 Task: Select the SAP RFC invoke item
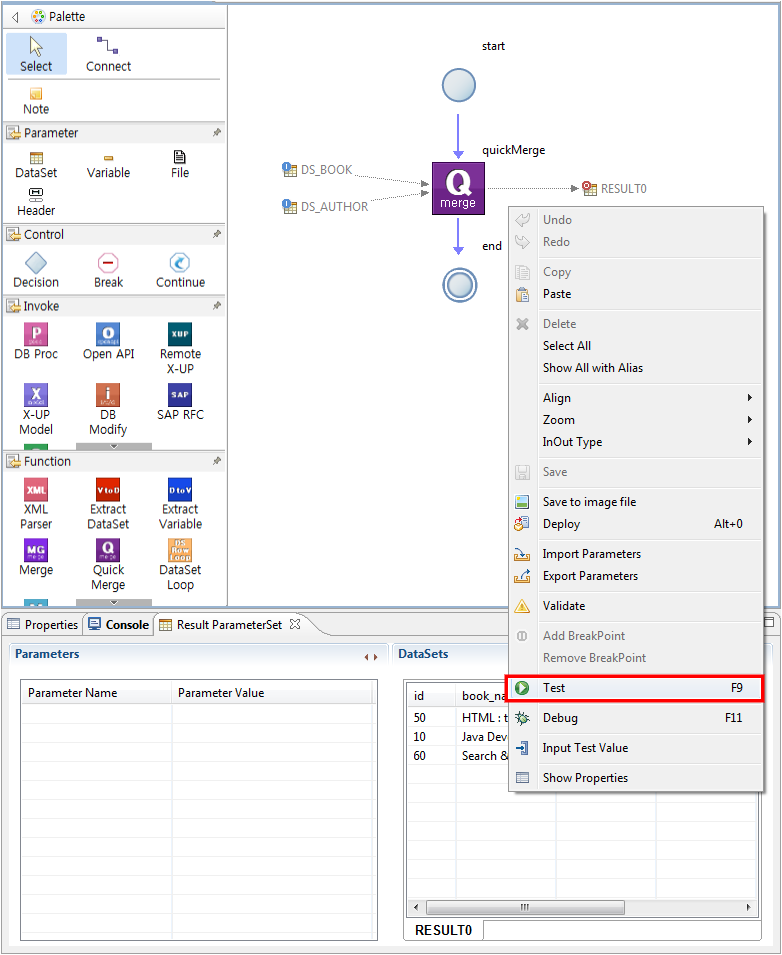[180, 403]
